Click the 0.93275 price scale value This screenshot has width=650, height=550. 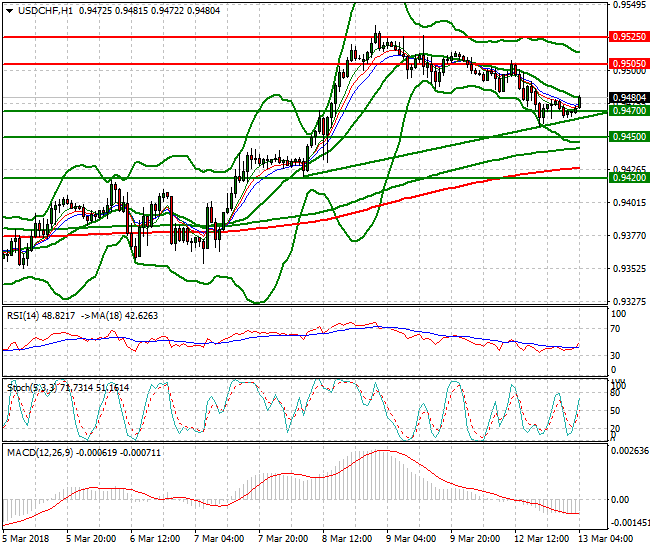pyautogui.click(x=629, y=301)
